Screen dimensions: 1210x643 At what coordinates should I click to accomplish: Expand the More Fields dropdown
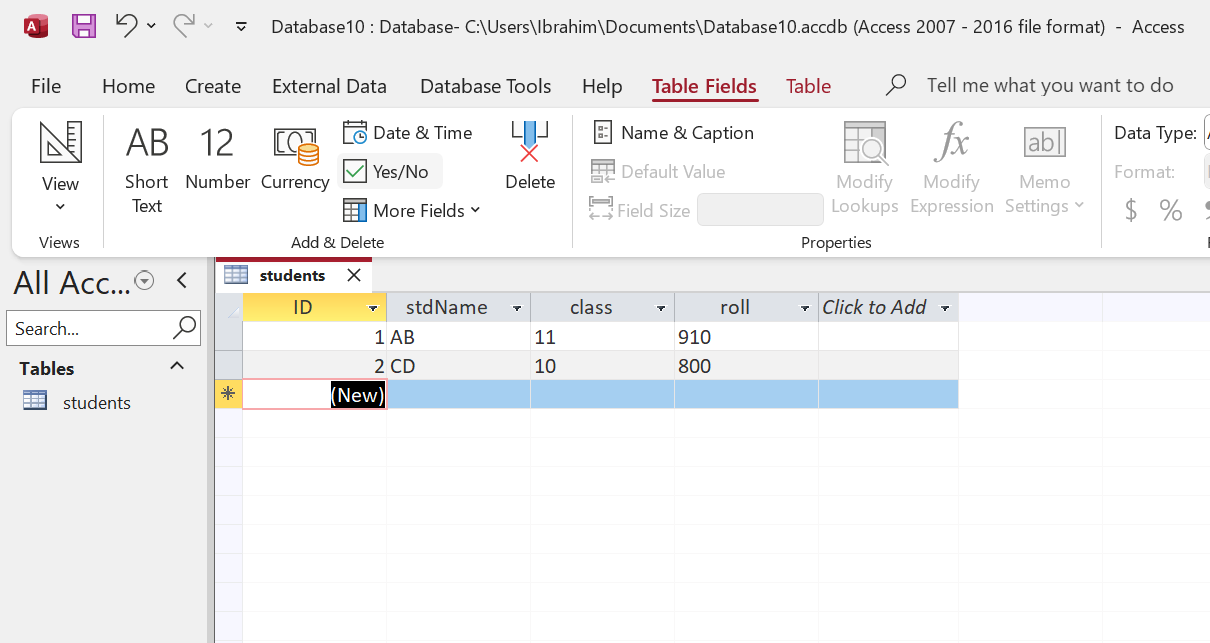[x=412, y=210]
